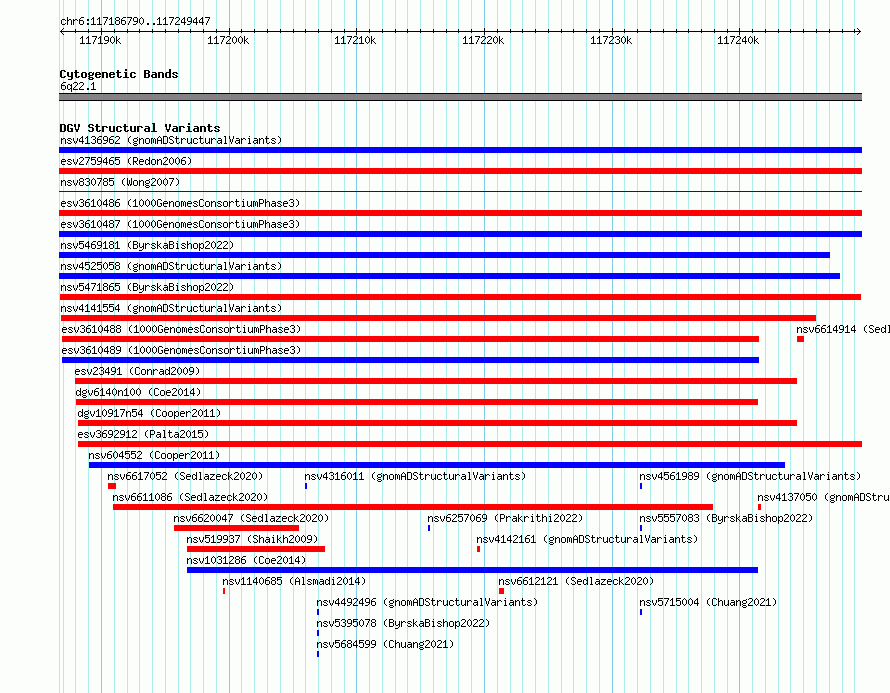890x693 pixels.
Task: Select the red bar under nsv6620047
Action: [236, 528]
